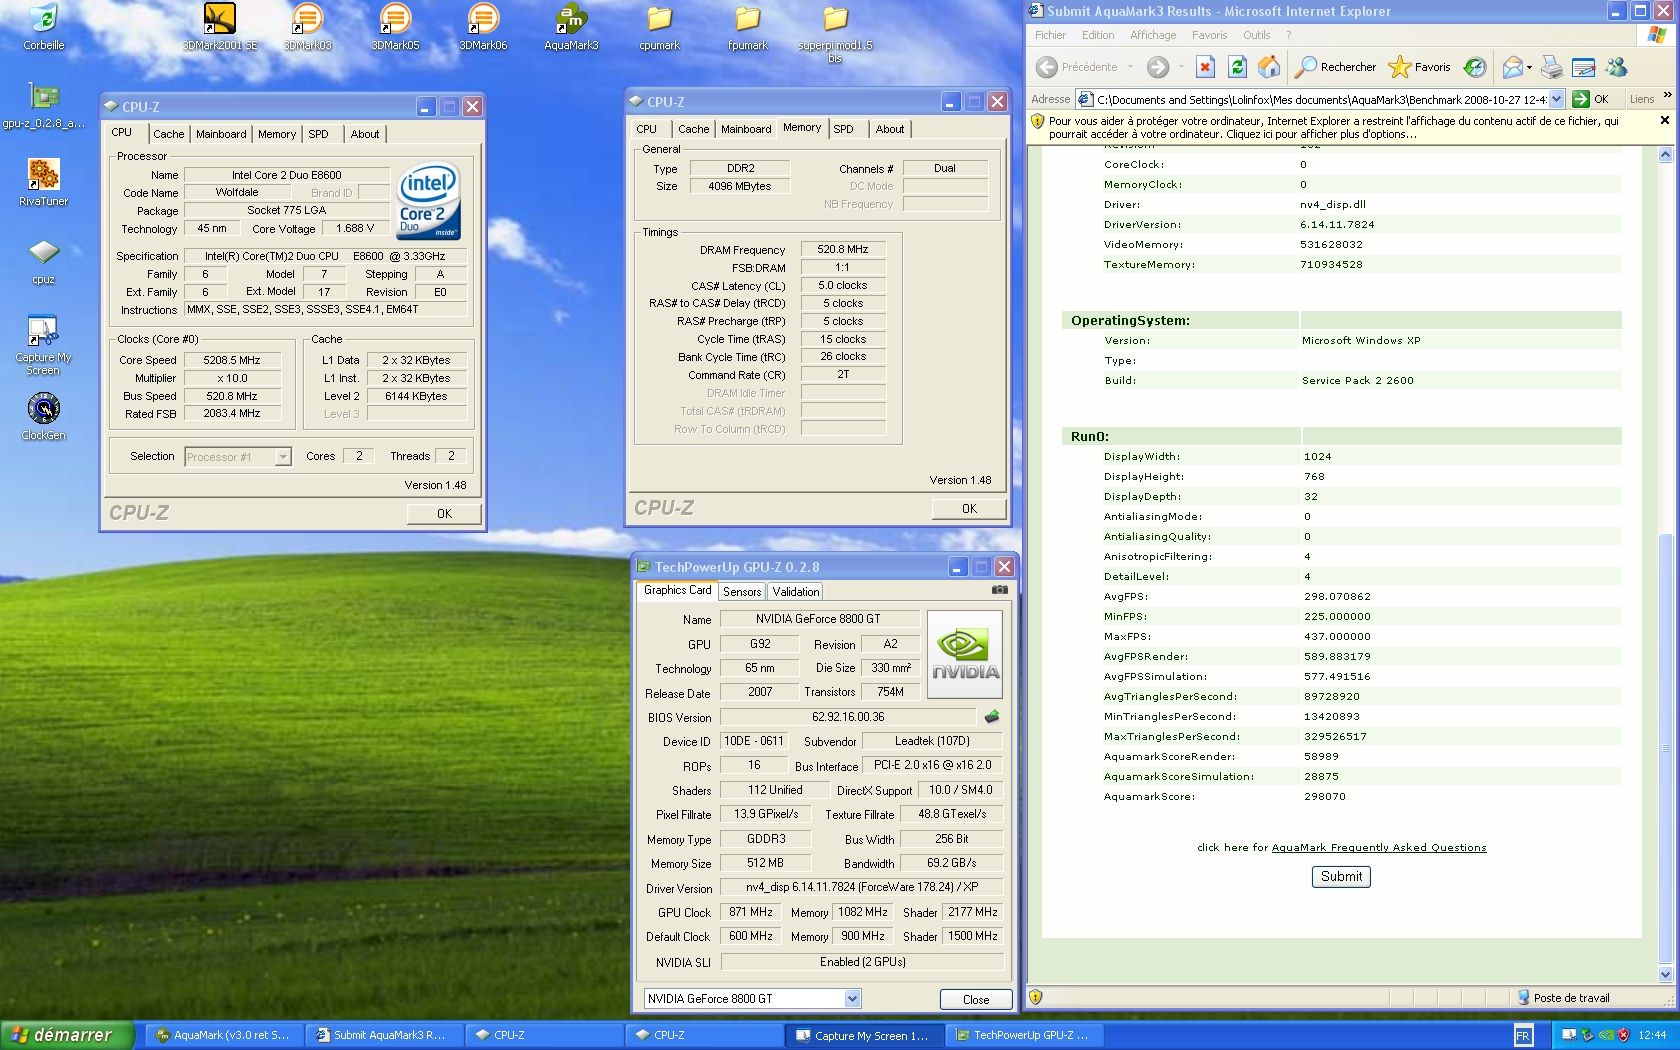The height and width of the screenshot is (1050, 1680).
Task: Open the Affichage menu in Internet Explorer
Action: coord(1153,35)
